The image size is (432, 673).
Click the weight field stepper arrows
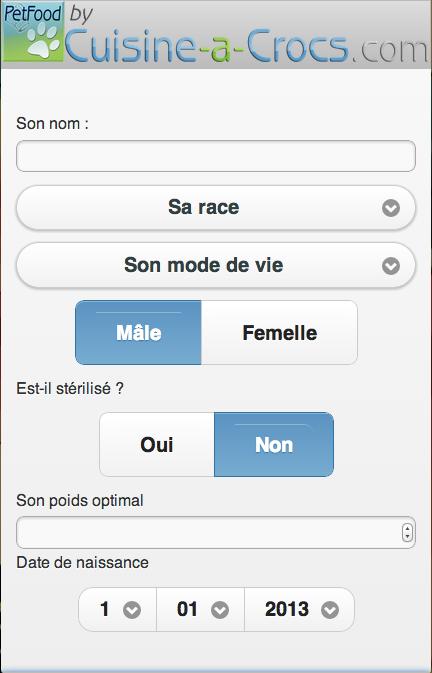(x=407, y=533)
